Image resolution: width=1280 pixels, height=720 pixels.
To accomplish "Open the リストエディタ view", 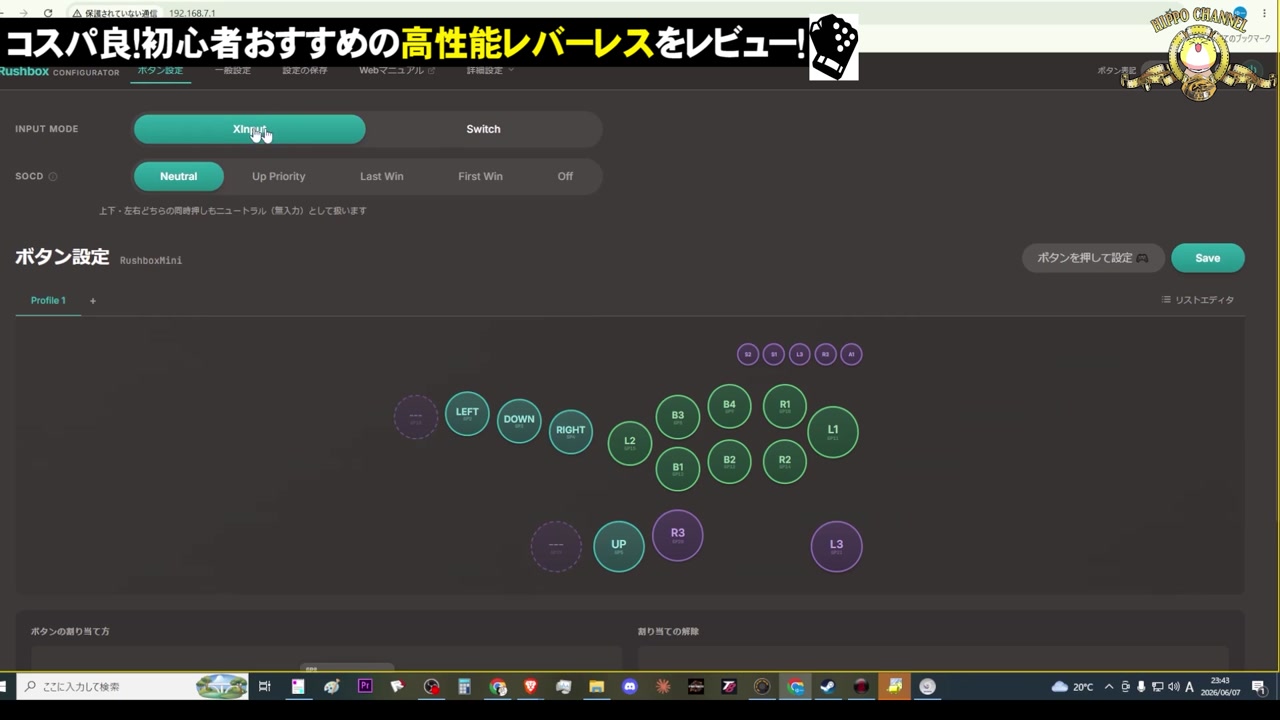I will click(x=1198, y=300).
